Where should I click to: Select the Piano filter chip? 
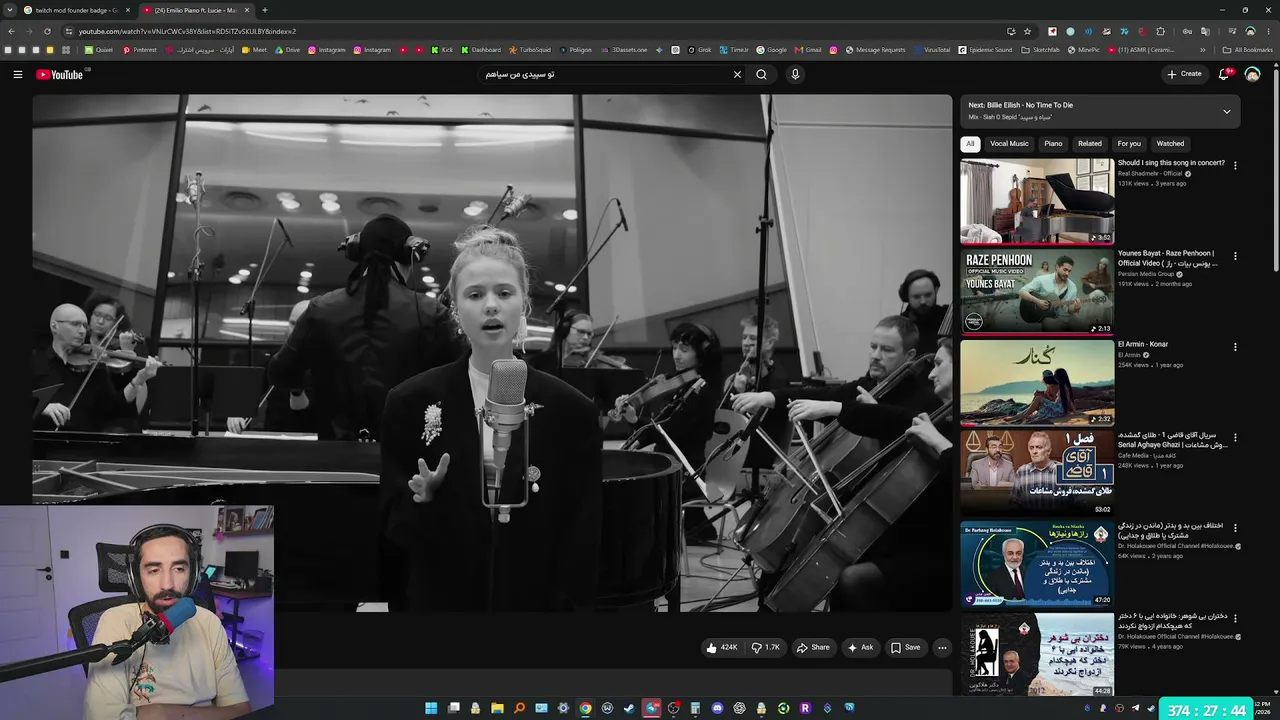pos(1053,144)
